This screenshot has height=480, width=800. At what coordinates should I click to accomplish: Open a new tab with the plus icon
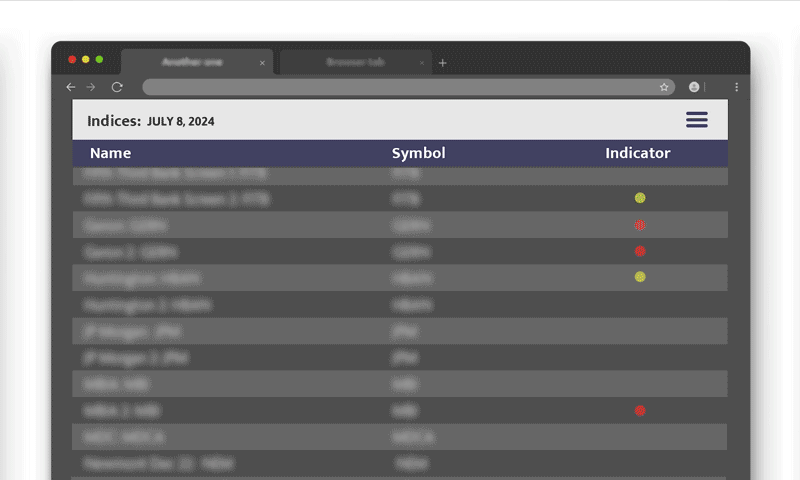[443, 63]
